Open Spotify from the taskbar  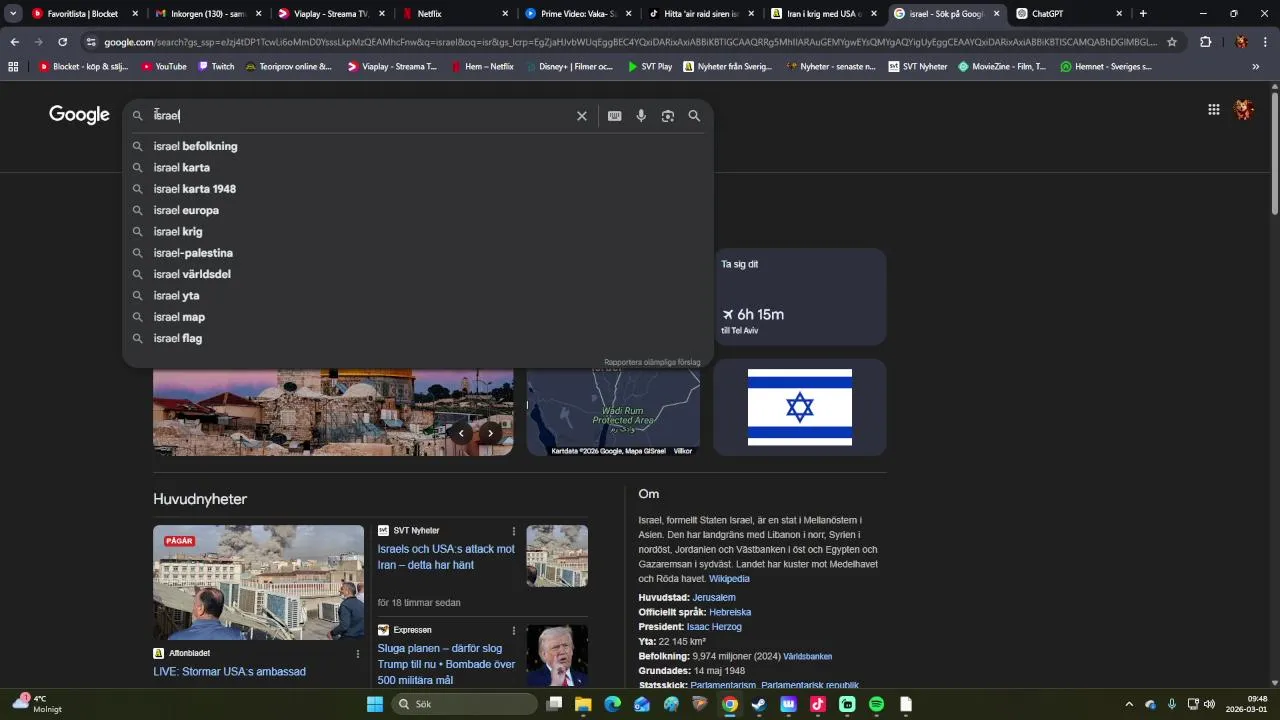(x=876, y=704)
